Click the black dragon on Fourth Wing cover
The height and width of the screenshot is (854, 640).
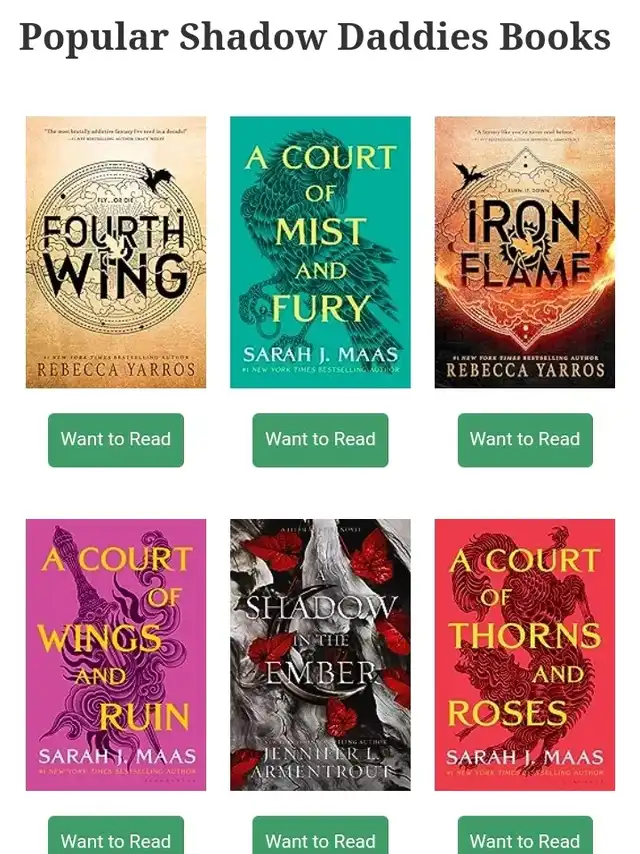[x=157, y=178]
